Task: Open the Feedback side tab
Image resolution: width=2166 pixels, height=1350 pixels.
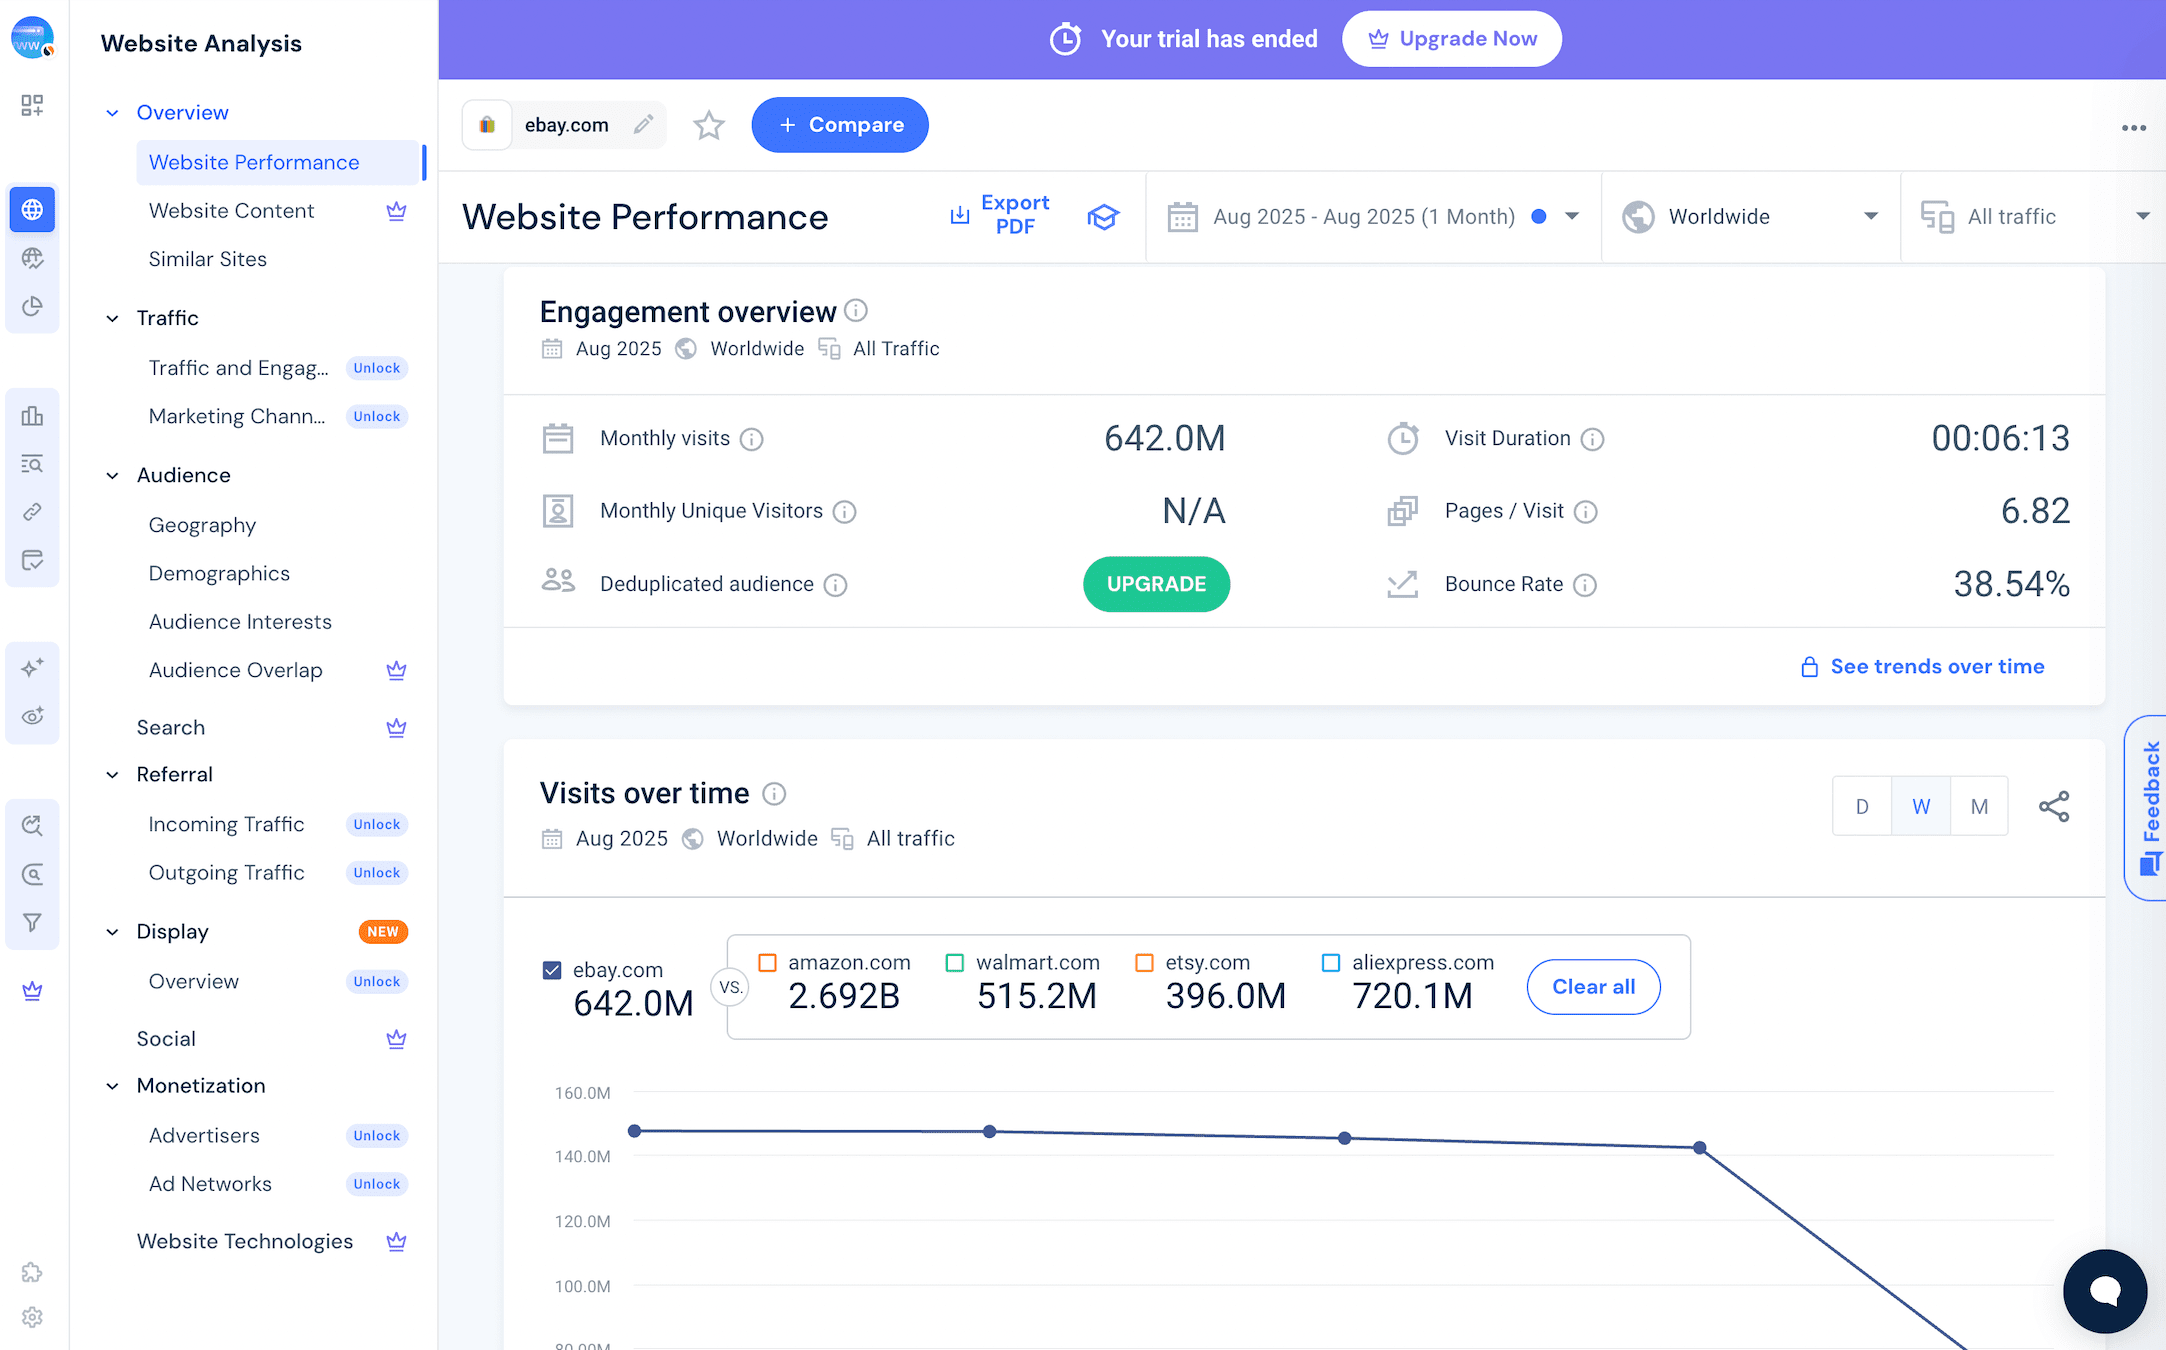Action: pos(2148,808)
